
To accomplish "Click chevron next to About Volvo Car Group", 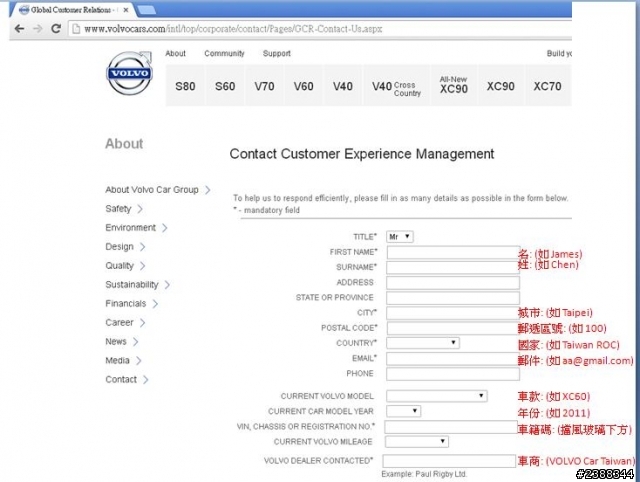I will pyautogui.click(x=207, y=190).
